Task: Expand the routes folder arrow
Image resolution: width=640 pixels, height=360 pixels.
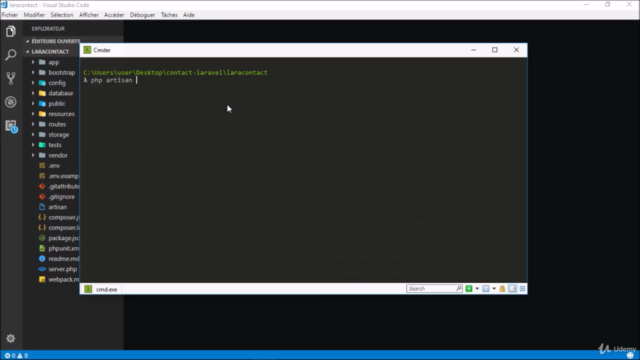Action: 33,124
